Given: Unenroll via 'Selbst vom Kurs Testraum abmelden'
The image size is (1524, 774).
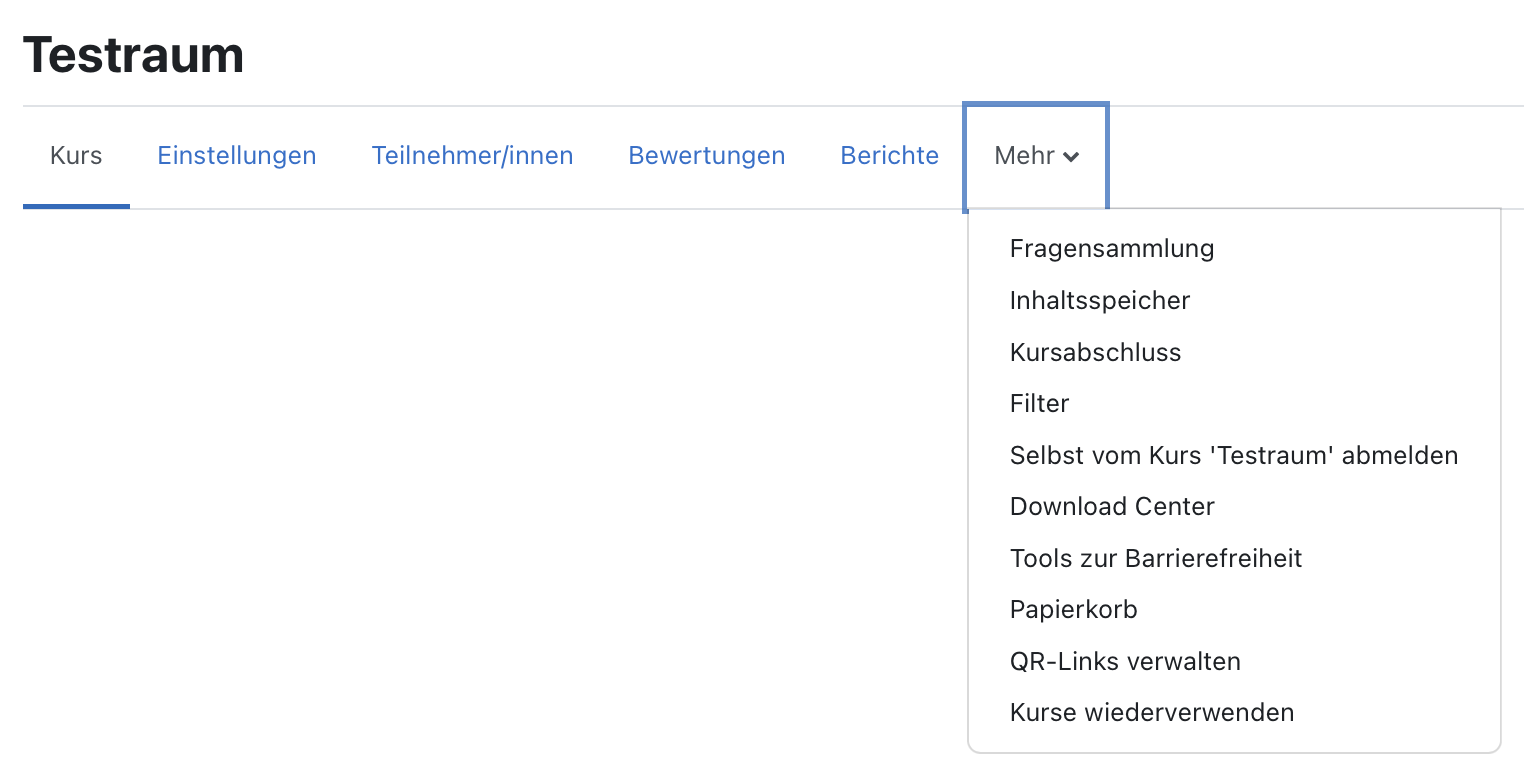Looking at the screenshot, I should (1233, 455).
